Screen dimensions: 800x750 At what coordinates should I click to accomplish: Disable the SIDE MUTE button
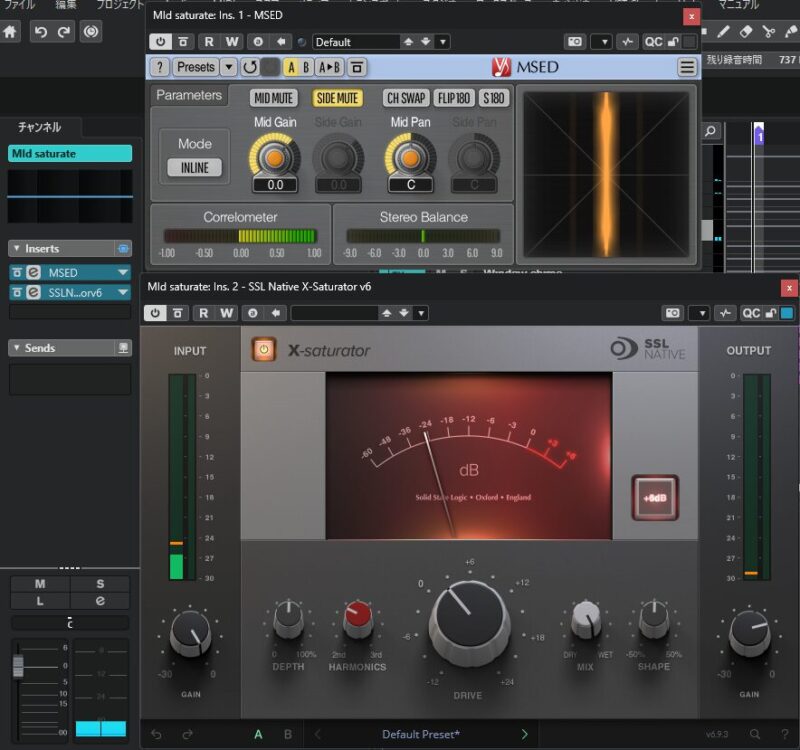point(337,98)
